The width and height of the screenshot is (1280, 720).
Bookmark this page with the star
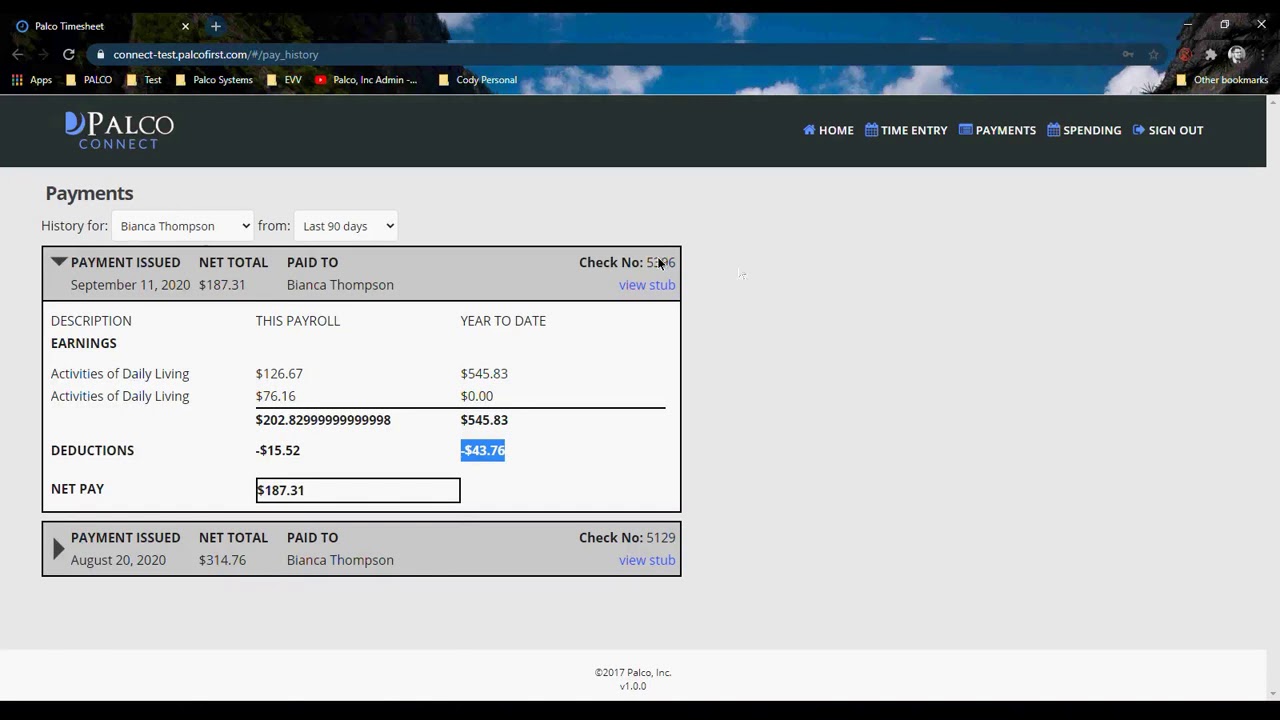point(1154,54)
